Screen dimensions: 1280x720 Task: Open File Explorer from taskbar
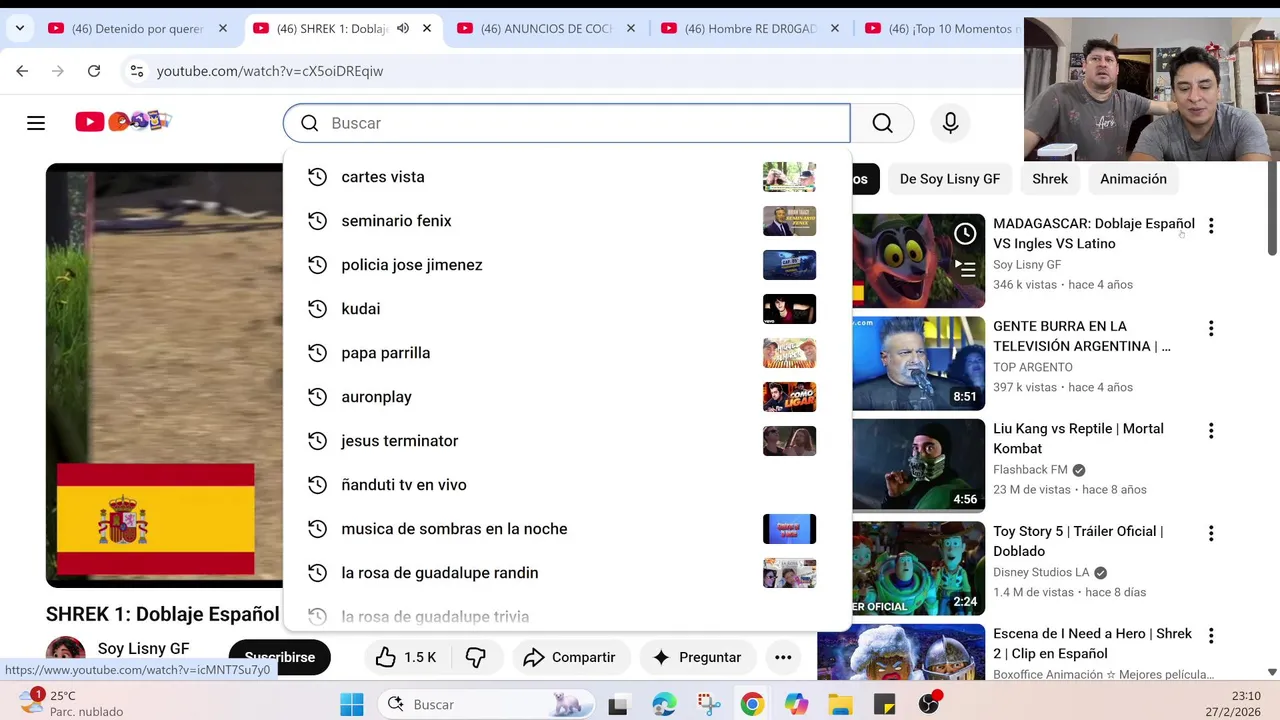click(x=840, y=704)
